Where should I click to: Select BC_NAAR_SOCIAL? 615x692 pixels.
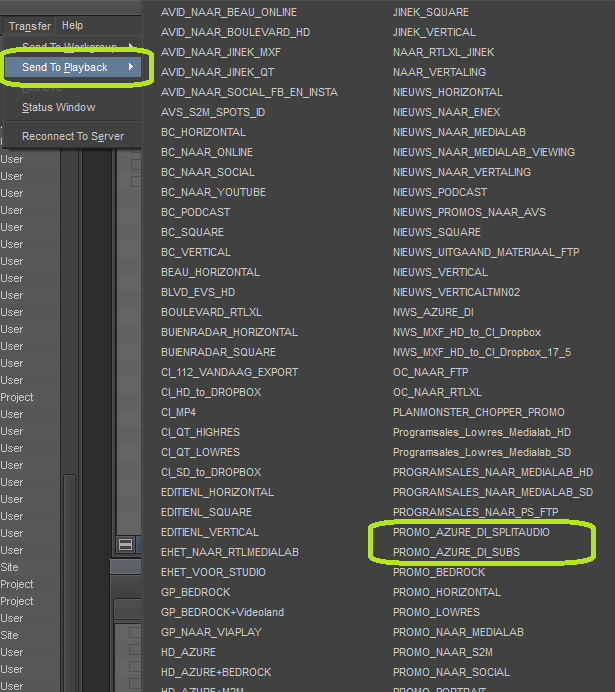[208, 172]
